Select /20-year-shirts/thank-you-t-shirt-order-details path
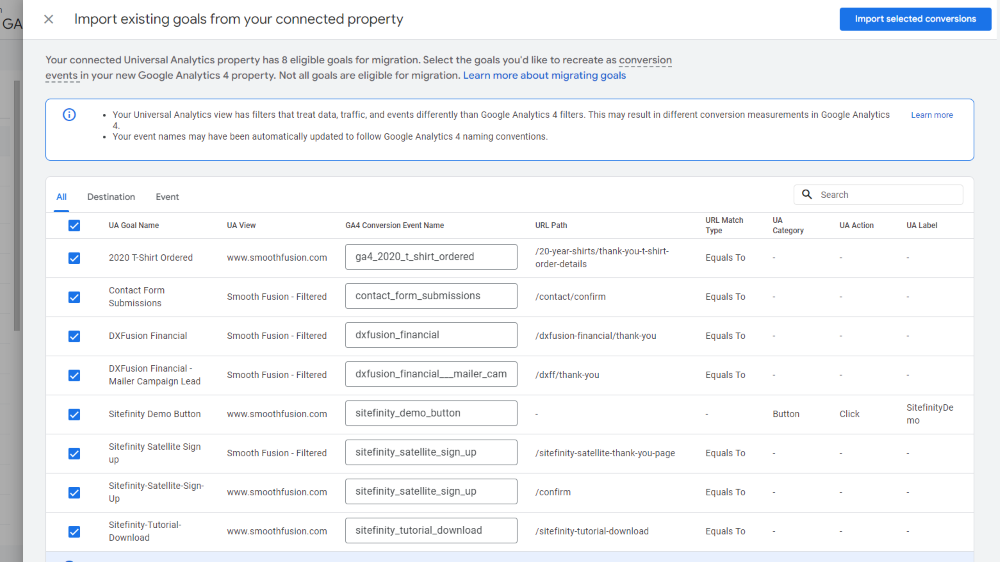Image resolution: width=1000 pixels, height=562 pixels. coord(601,258)
